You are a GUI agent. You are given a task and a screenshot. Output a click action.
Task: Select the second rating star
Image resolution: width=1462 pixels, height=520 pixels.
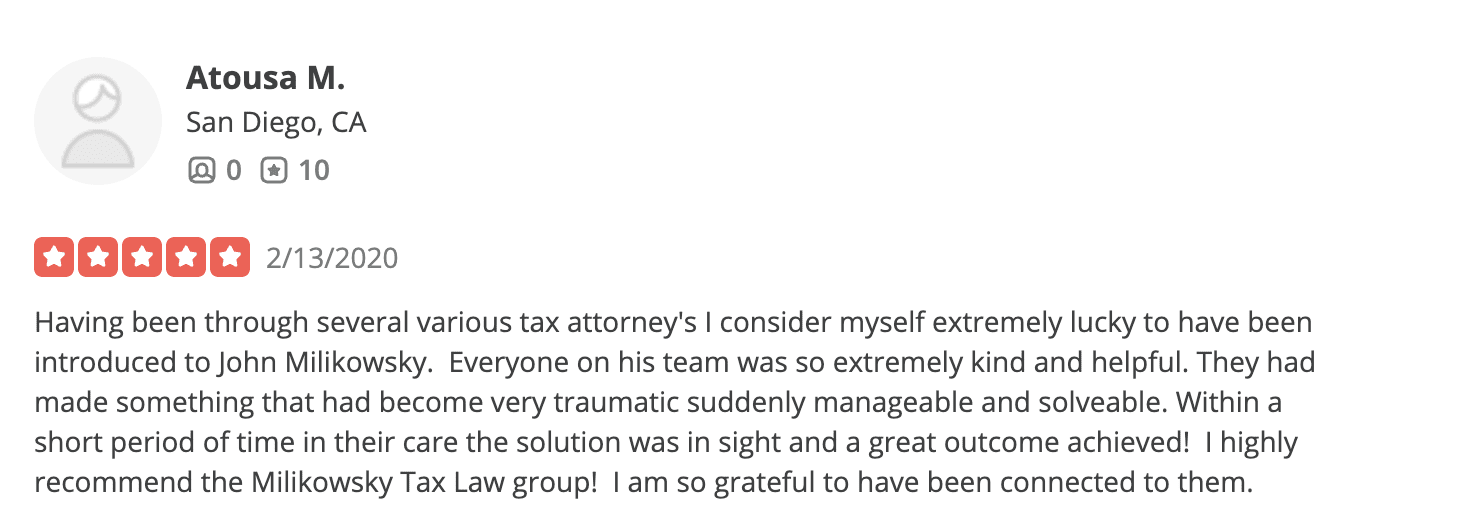pyautogui.click(x=98, y=258)
